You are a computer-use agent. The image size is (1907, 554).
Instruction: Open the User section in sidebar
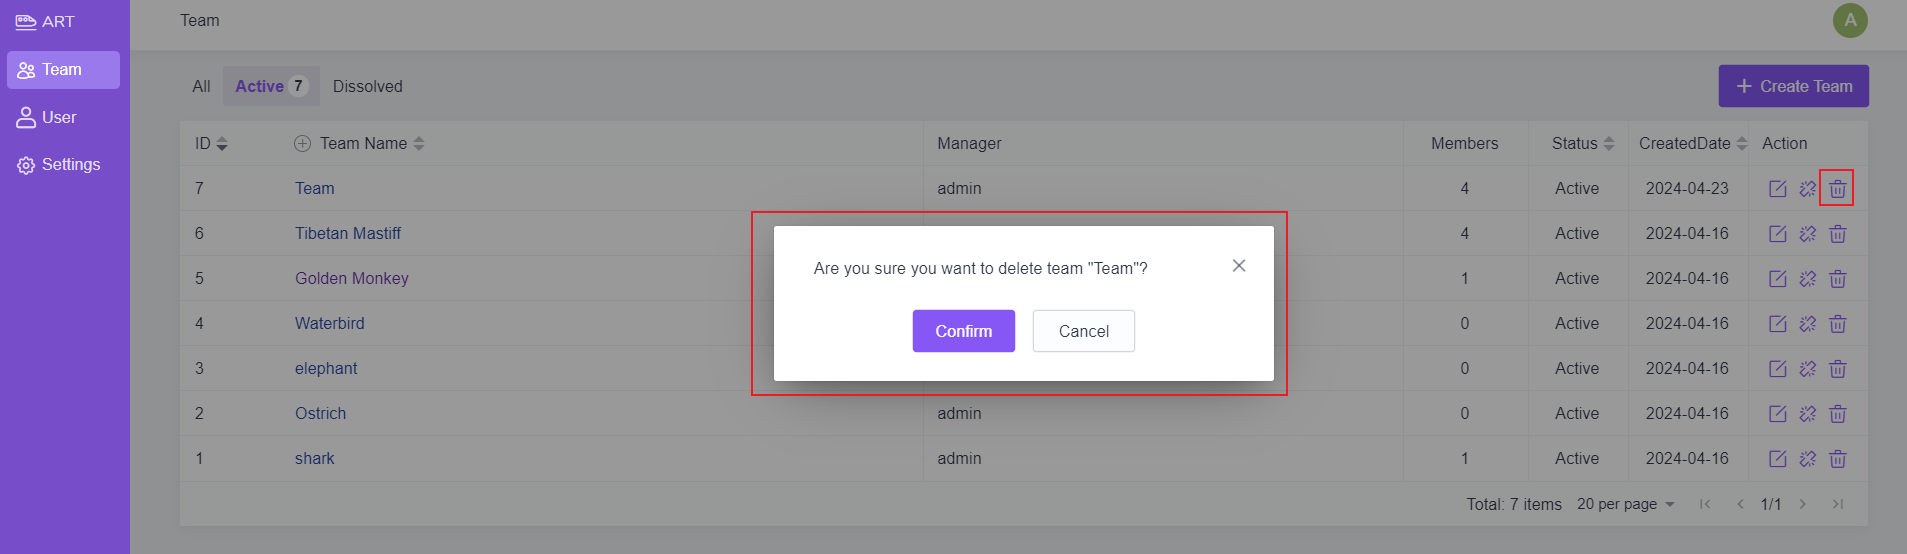63,118
